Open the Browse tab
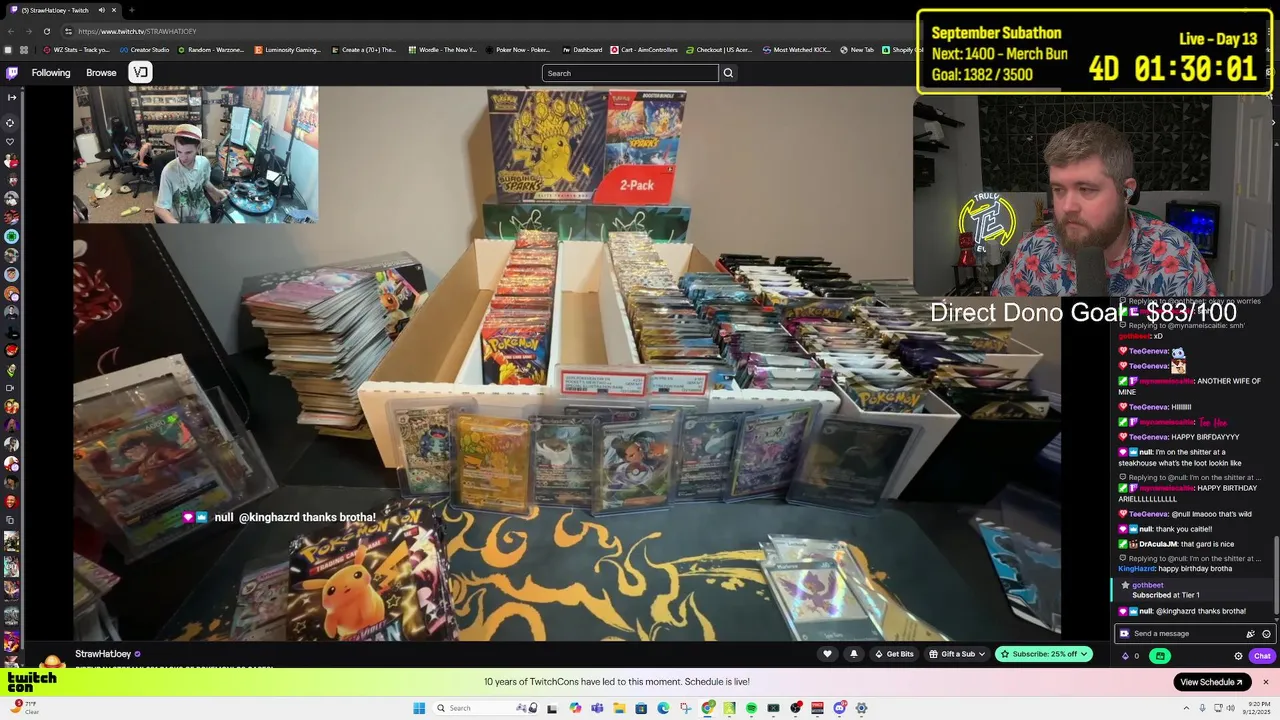Image resolution: width=1280 pixels, height=720 pixels. click(x=101, y=73)
